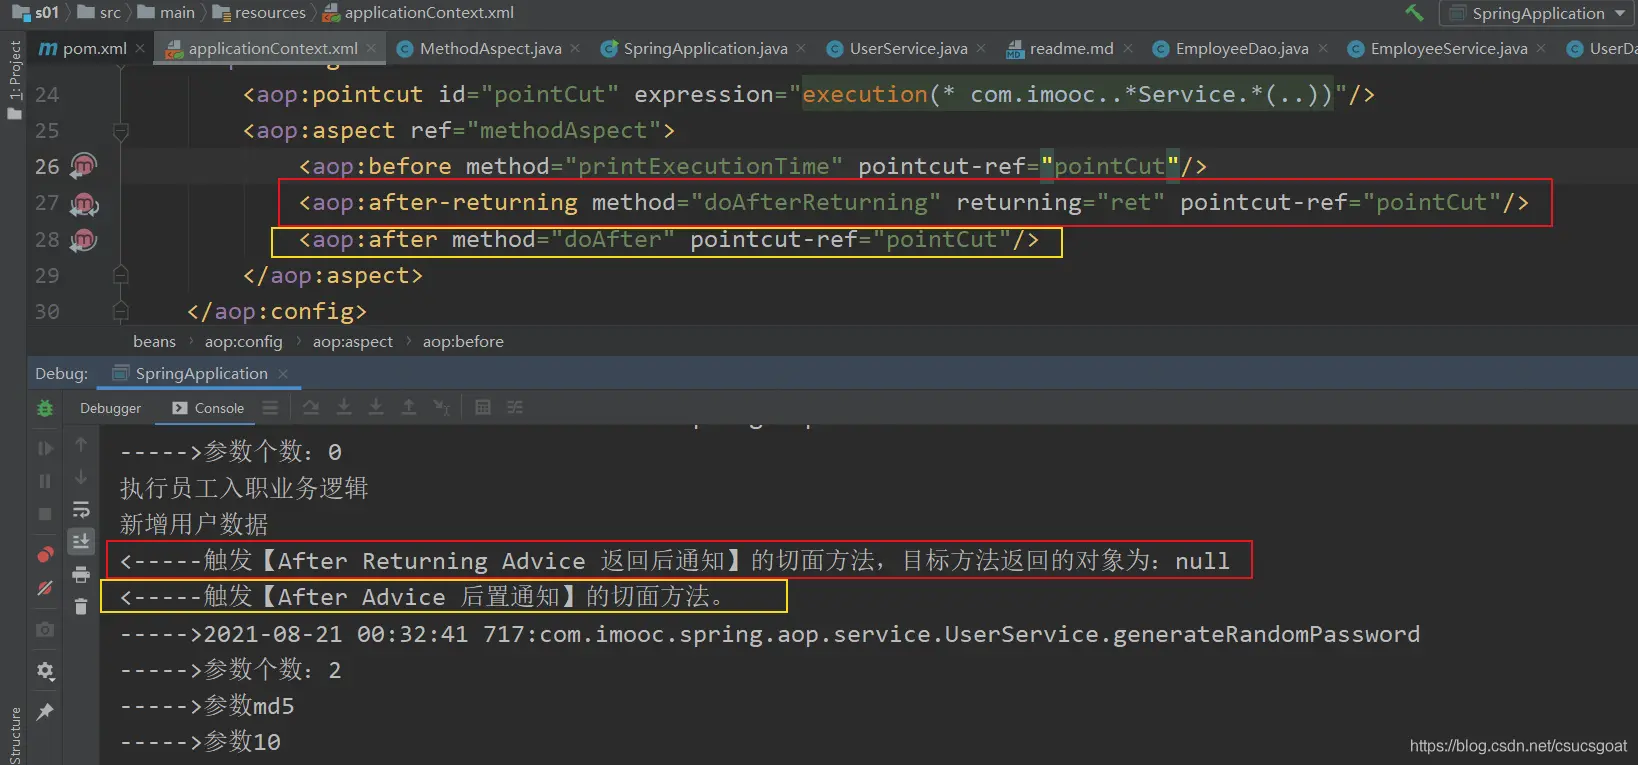Click resources folder in the navigation bar
This screenshot has height=765, width=1638.
[269, 13]
